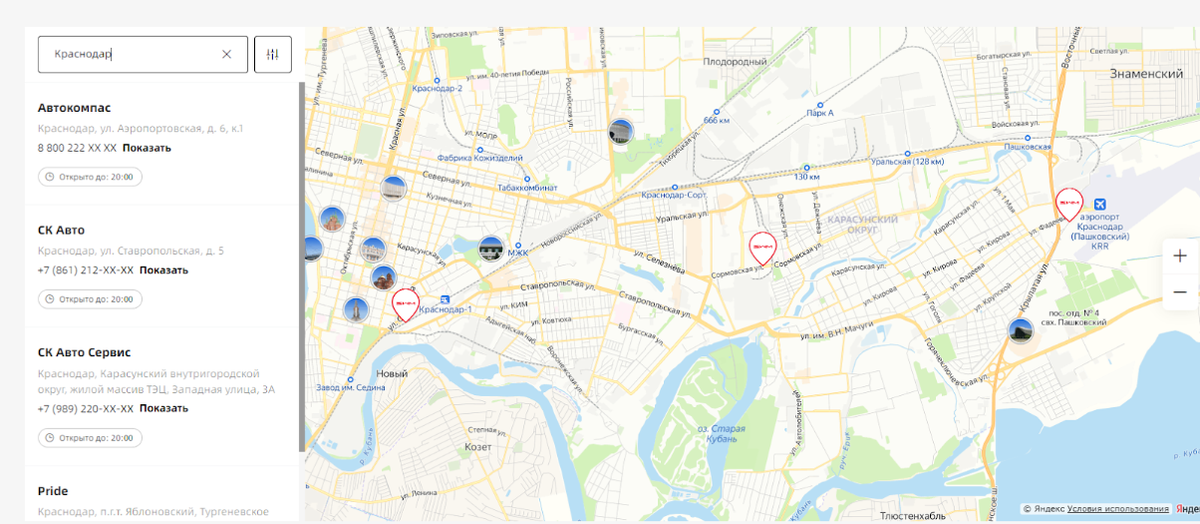Open photo marker next to МЖК label

(x=491, y=249)
